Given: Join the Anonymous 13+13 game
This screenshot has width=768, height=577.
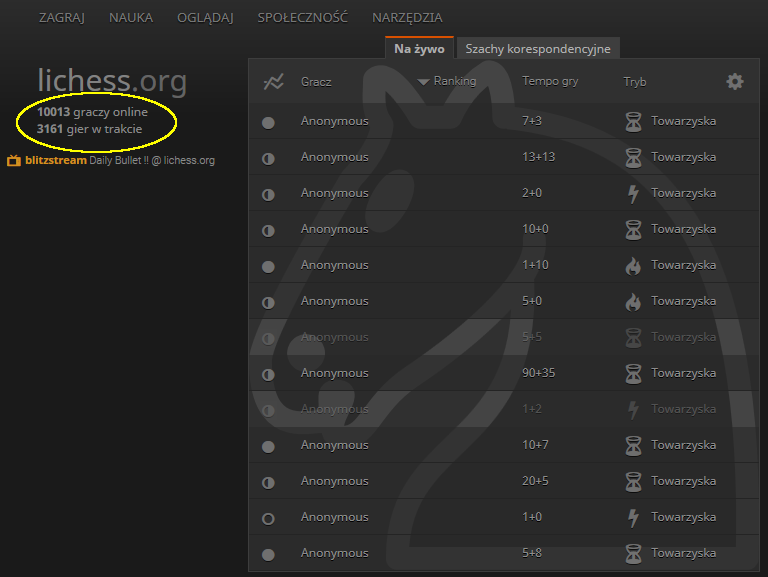Looking at the screenshot, I should point(504,157).
